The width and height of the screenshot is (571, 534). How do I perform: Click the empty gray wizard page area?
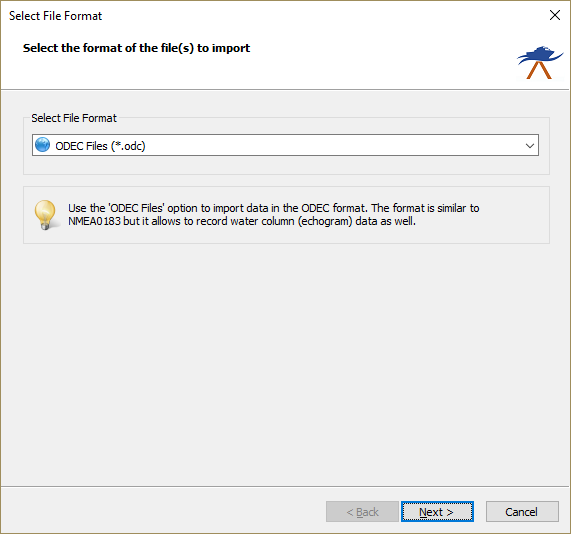285,364
